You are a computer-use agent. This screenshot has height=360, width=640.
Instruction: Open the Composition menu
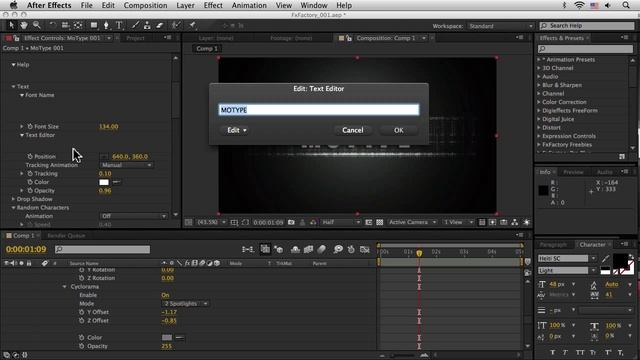[x=145, y=5]
